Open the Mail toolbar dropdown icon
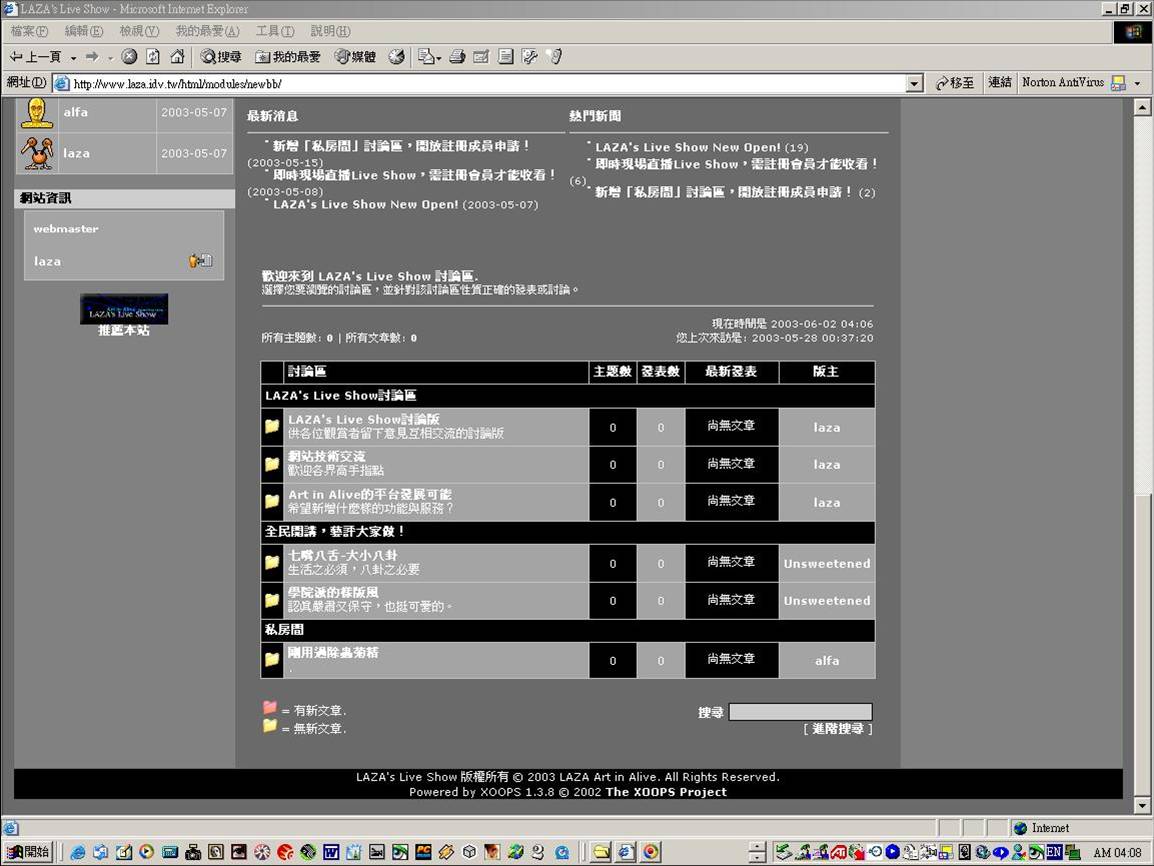The height and width of the screenshot is (866, 1154). point(429,57)
